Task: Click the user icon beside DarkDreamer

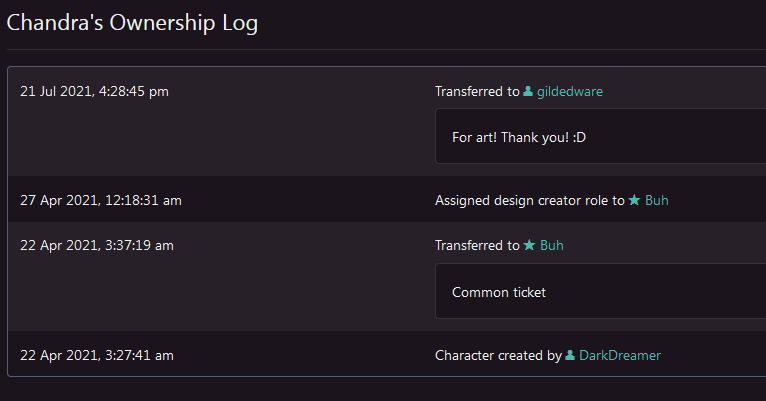Action: [x=570, y=355]
